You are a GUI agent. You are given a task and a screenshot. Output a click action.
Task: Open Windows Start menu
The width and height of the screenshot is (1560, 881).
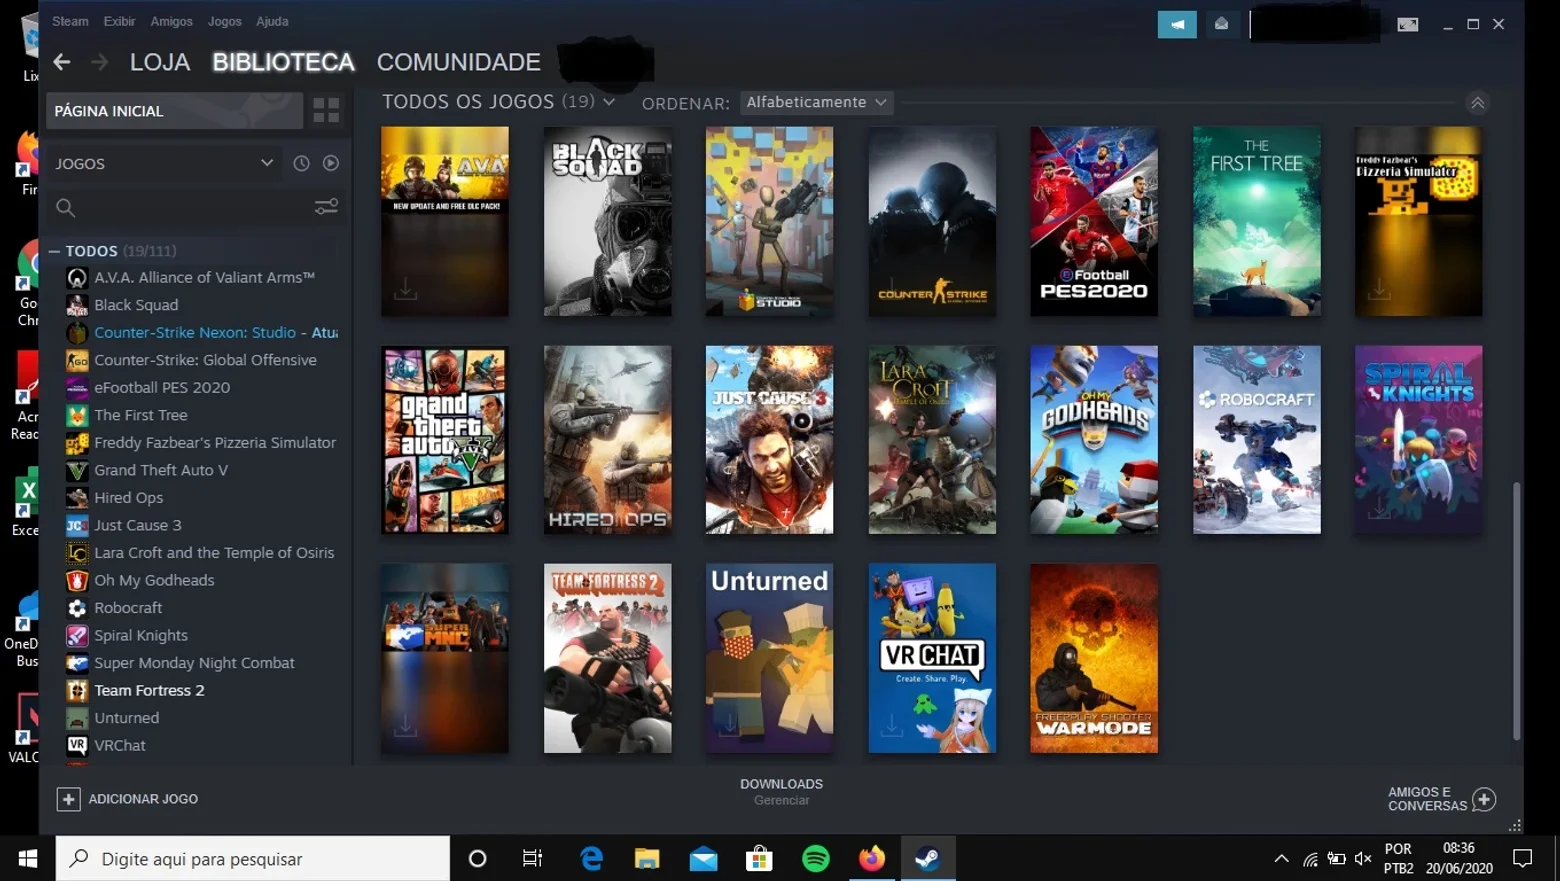[27, 858]
